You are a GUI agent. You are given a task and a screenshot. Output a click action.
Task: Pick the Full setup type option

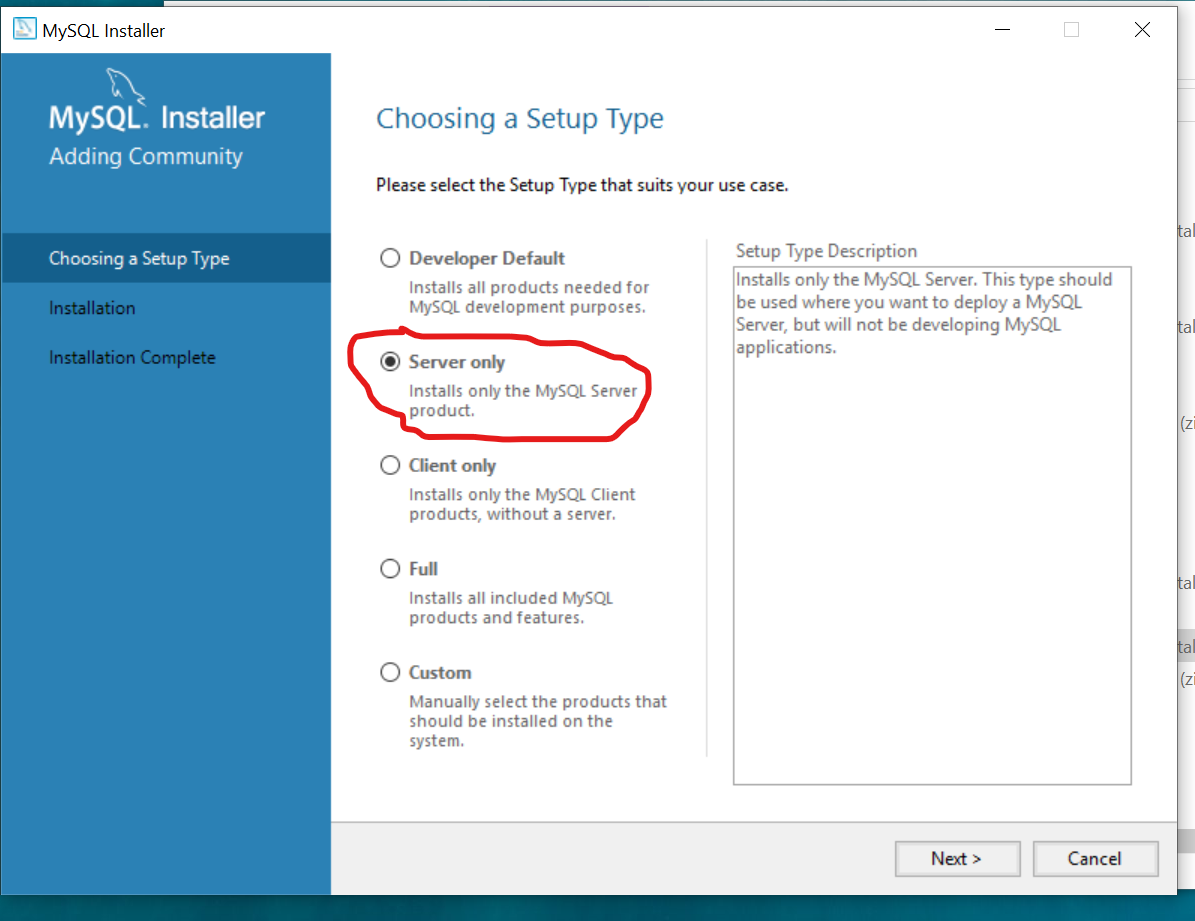tap(389, 569)
